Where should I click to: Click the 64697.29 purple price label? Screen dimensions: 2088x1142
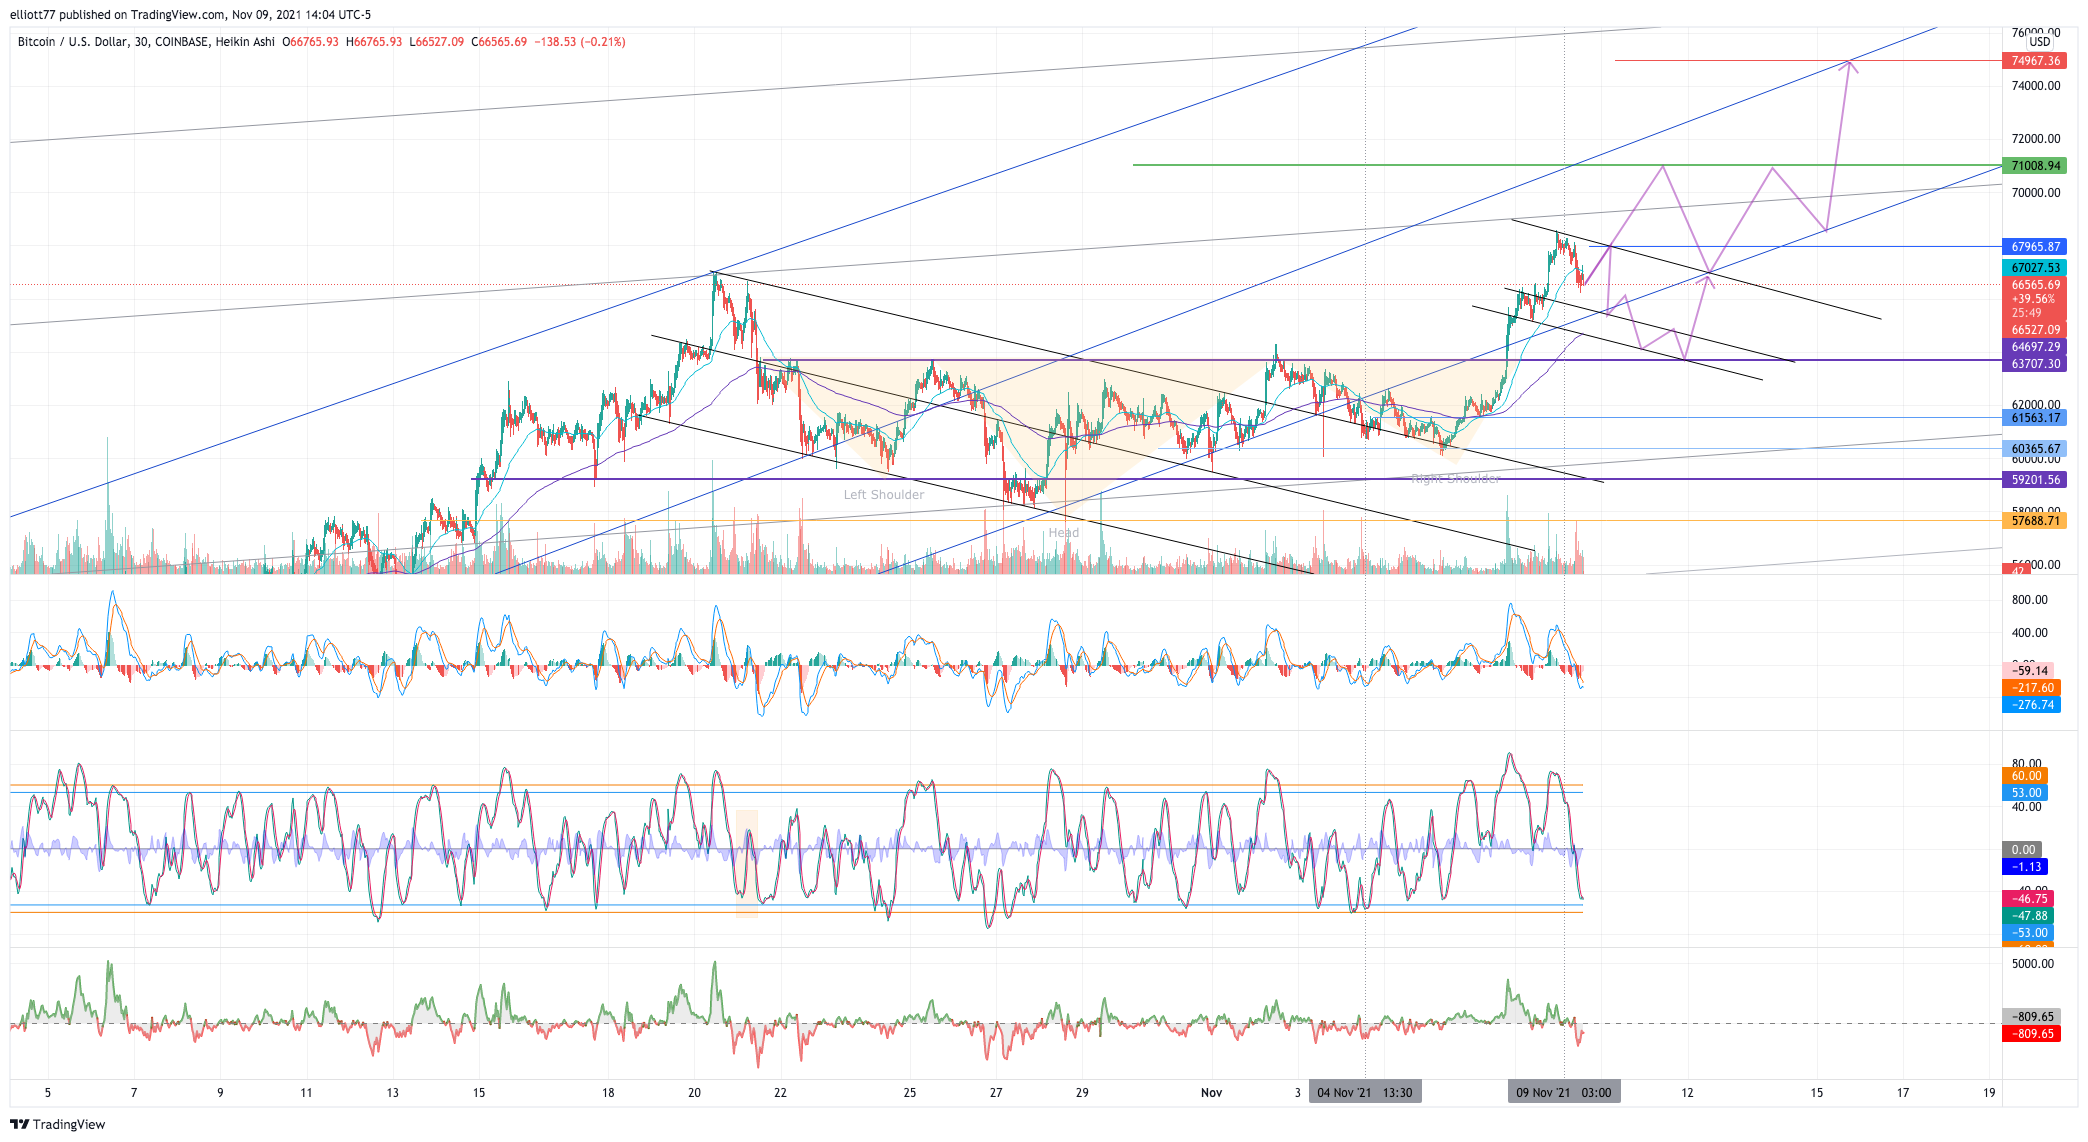click(2034, 347)
